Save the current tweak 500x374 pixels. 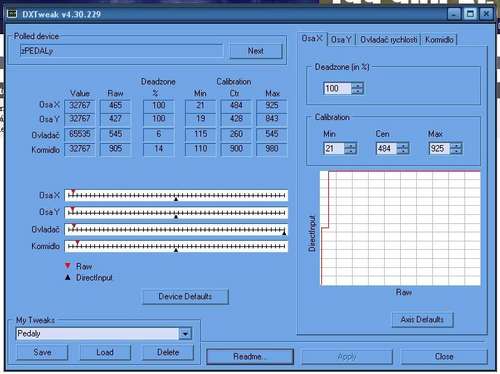(42, 352)
